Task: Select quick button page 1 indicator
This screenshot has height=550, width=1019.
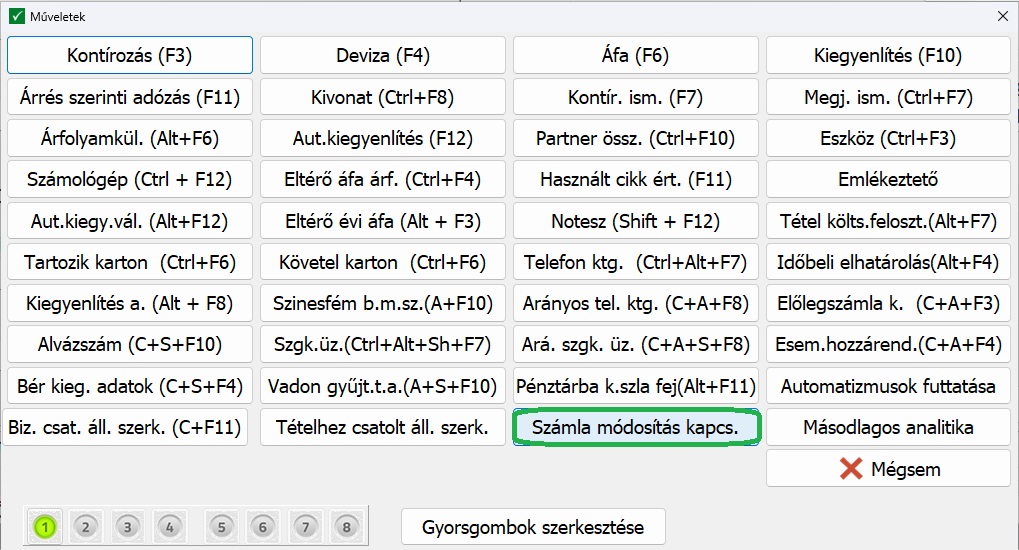Action: tap(46, 526)
